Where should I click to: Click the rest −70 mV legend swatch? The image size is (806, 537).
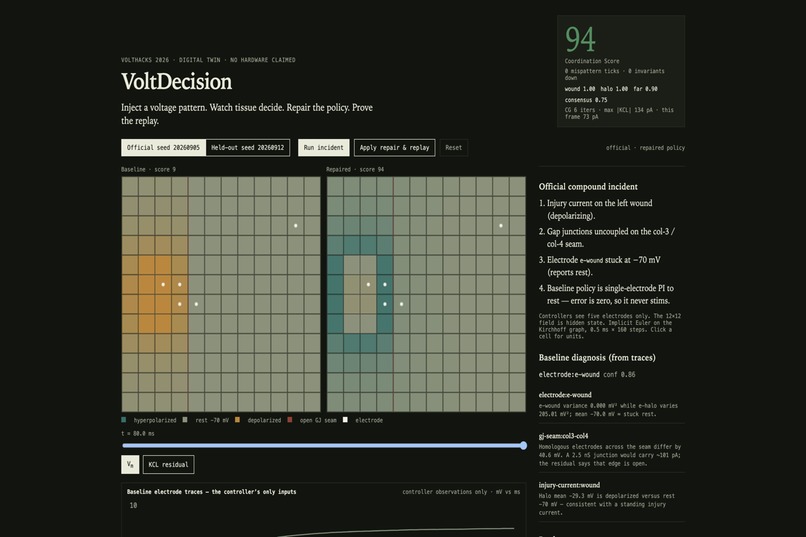coord(185,420)
